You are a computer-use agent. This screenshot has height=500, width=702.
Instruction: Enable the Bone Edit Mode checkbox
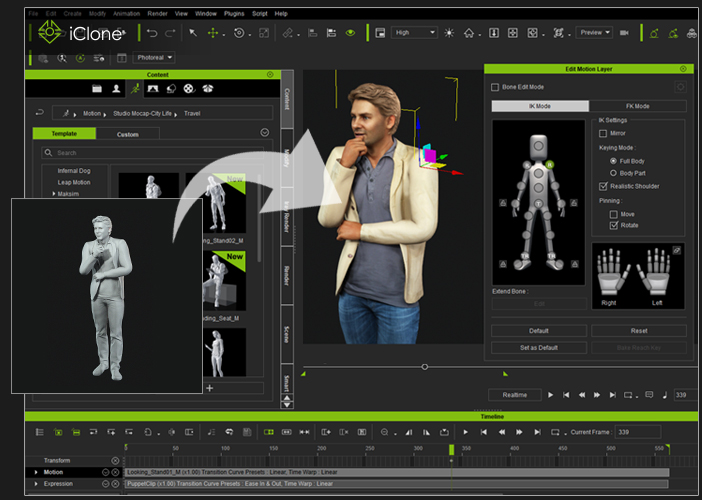(x=496, y=87)
